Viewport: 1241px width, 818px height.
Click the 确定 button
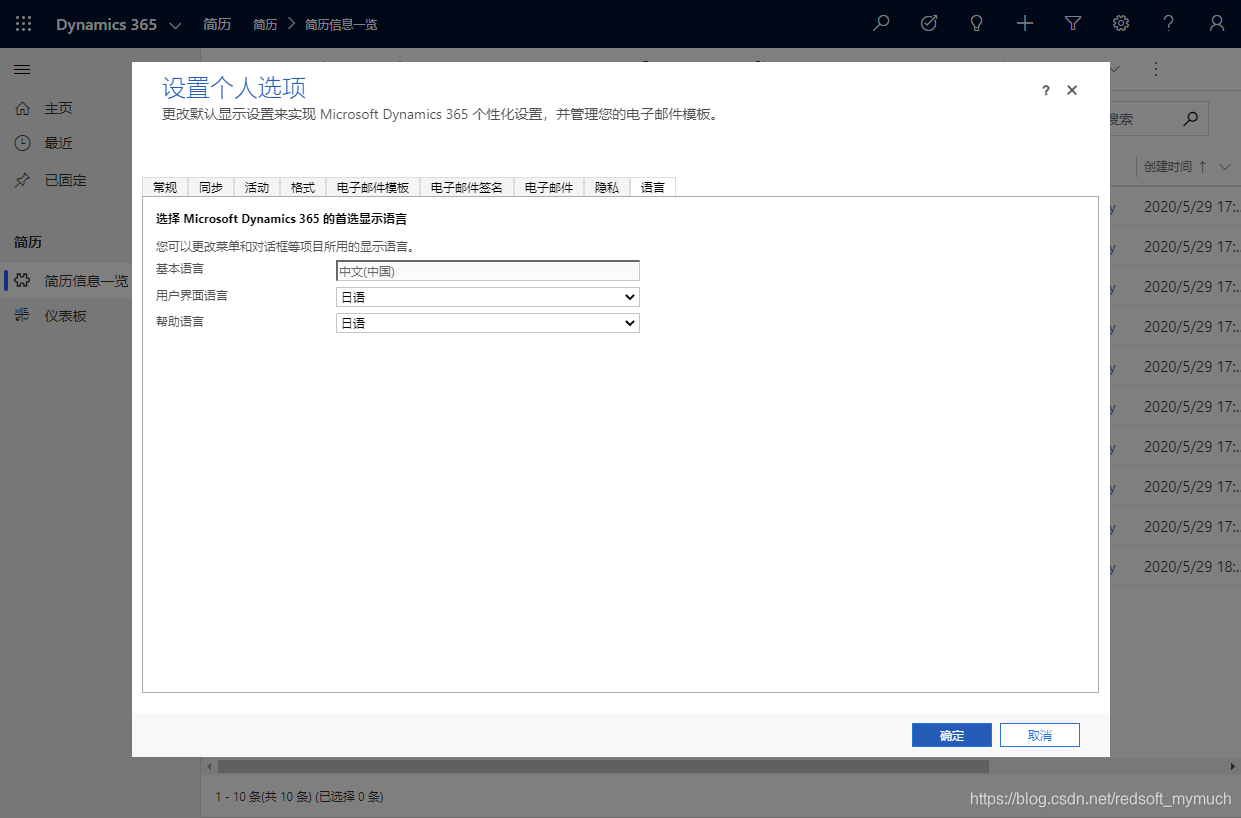pyautogui.click(x=952, y=735)
